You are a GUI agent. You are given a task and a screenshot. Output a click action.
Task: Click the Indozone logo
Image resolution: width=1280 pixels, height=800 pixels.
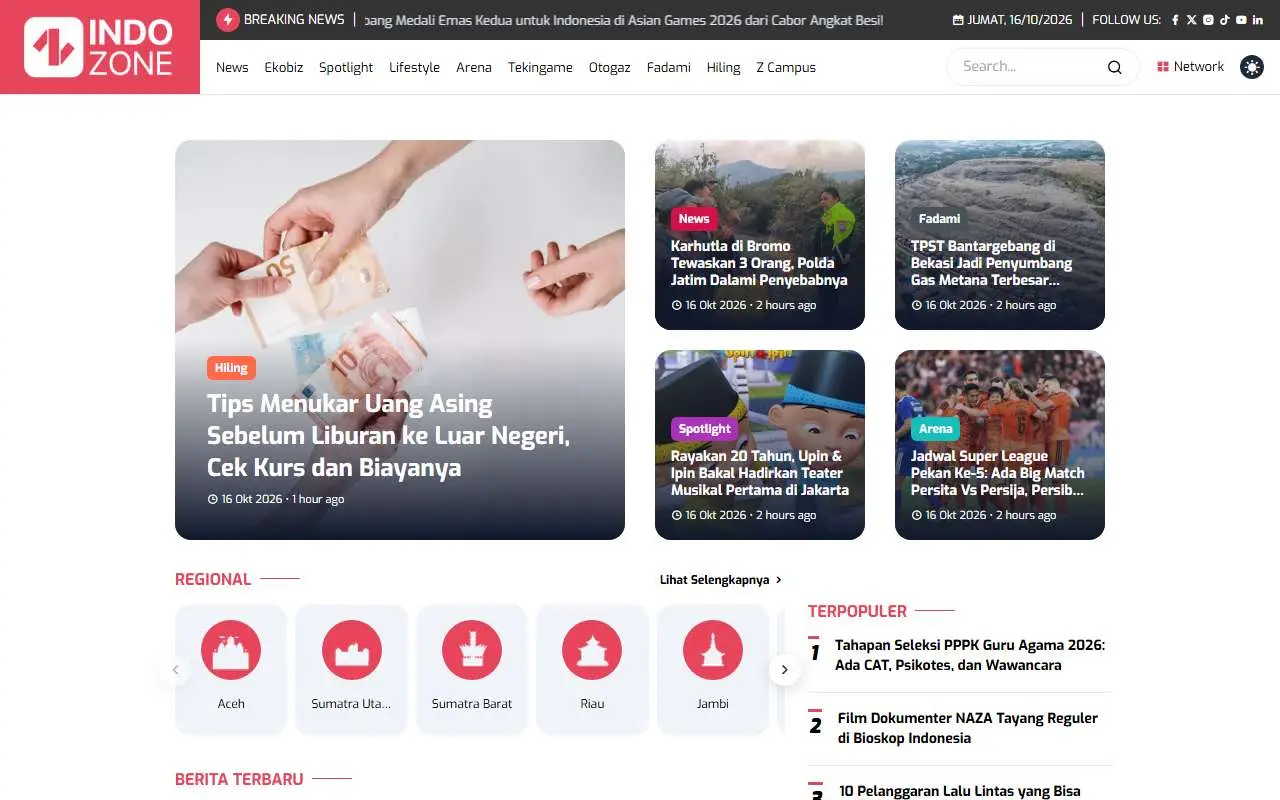click(x=100, y=47)
